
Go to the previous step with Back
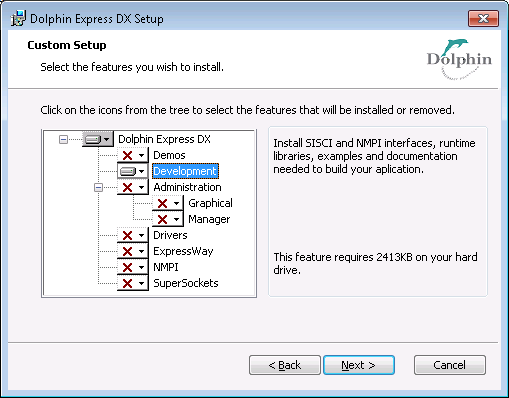285,365
